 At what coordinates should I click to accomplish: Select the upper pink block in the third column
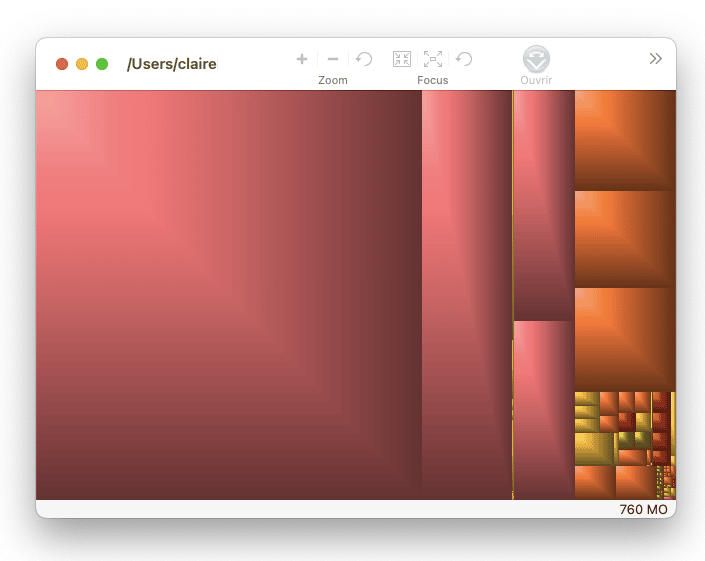coord(544,205)
